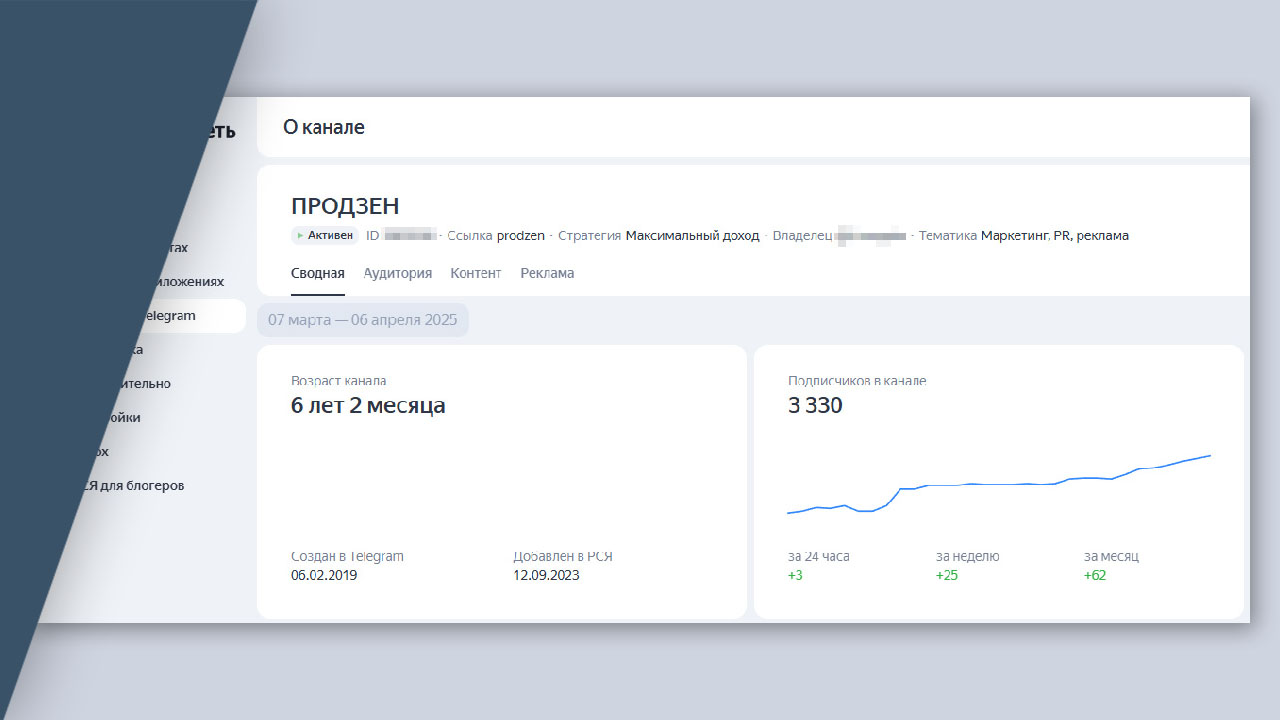1280x720 pixels.
Task: Open the Контент tab
Action: click(x=476, y=273)
